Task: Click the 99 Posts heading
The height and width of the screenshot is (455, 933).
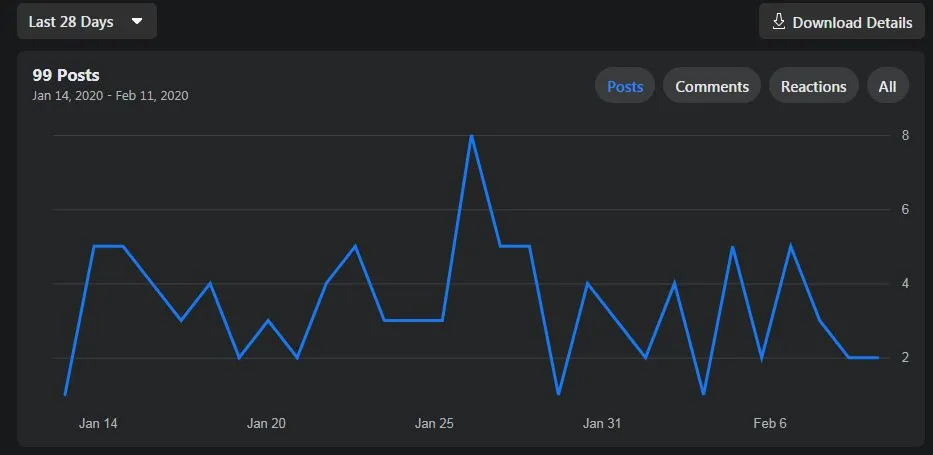Action: click(66, 76)
